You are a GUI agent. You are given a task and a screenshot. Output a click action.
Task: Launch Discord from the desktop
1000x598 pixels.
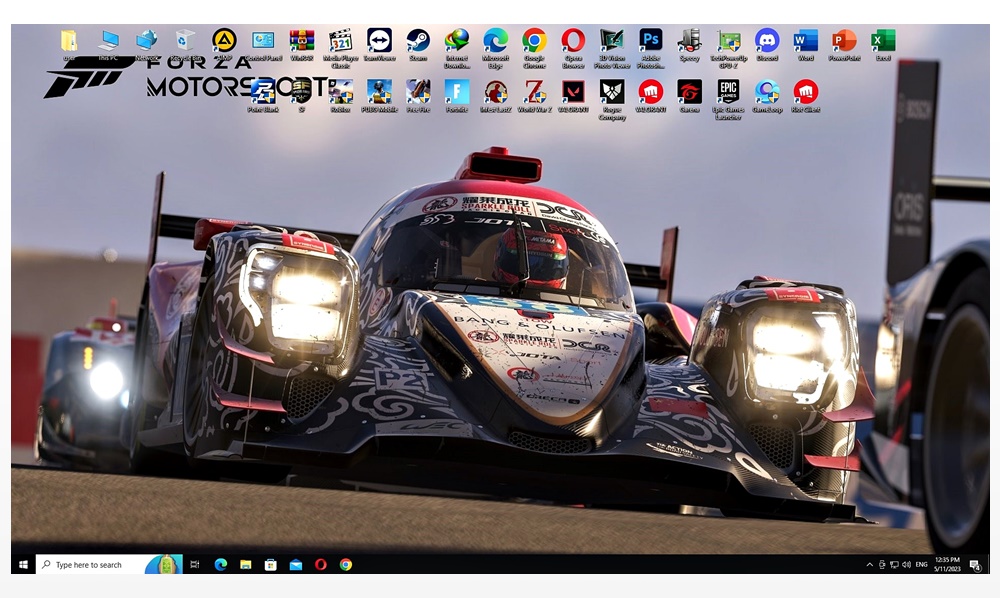pos(767,42)
